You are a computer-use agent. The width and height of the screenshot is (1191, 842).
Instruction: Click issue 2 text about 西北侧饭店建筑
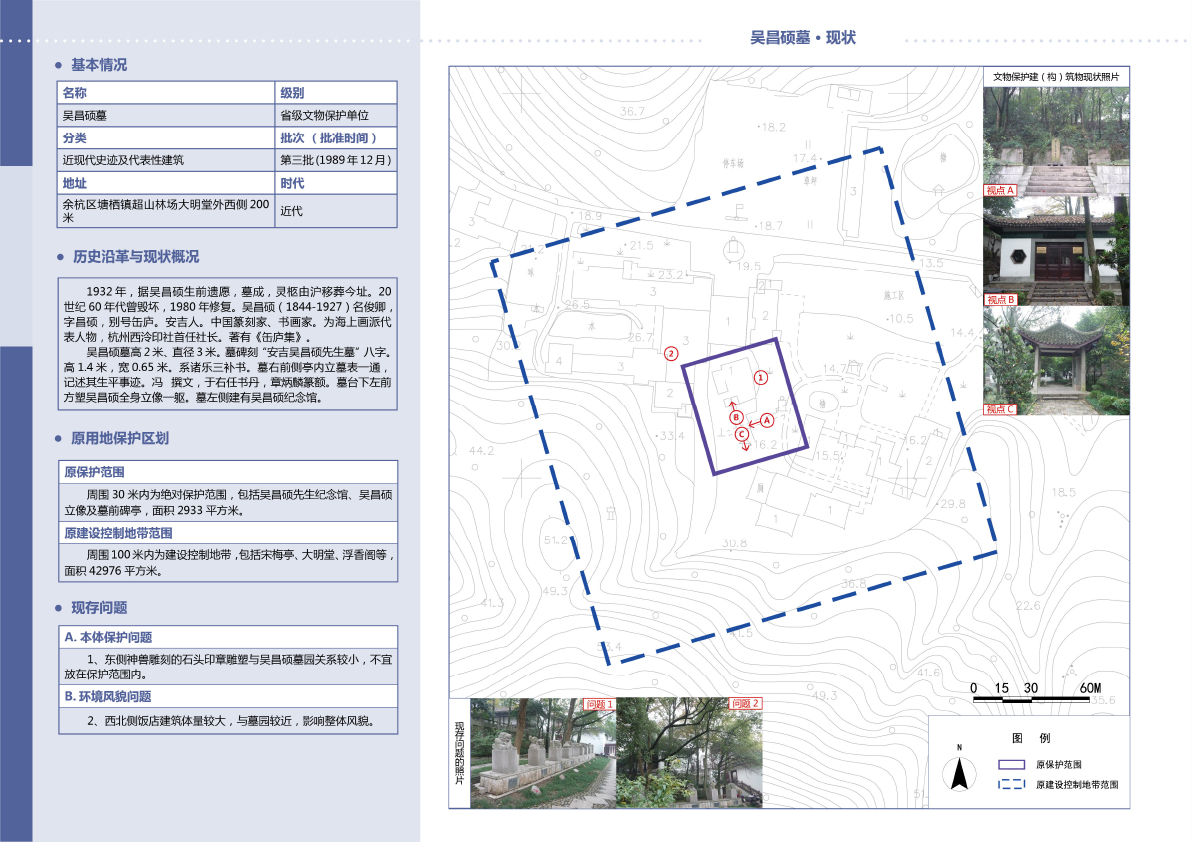pos(231,721)
